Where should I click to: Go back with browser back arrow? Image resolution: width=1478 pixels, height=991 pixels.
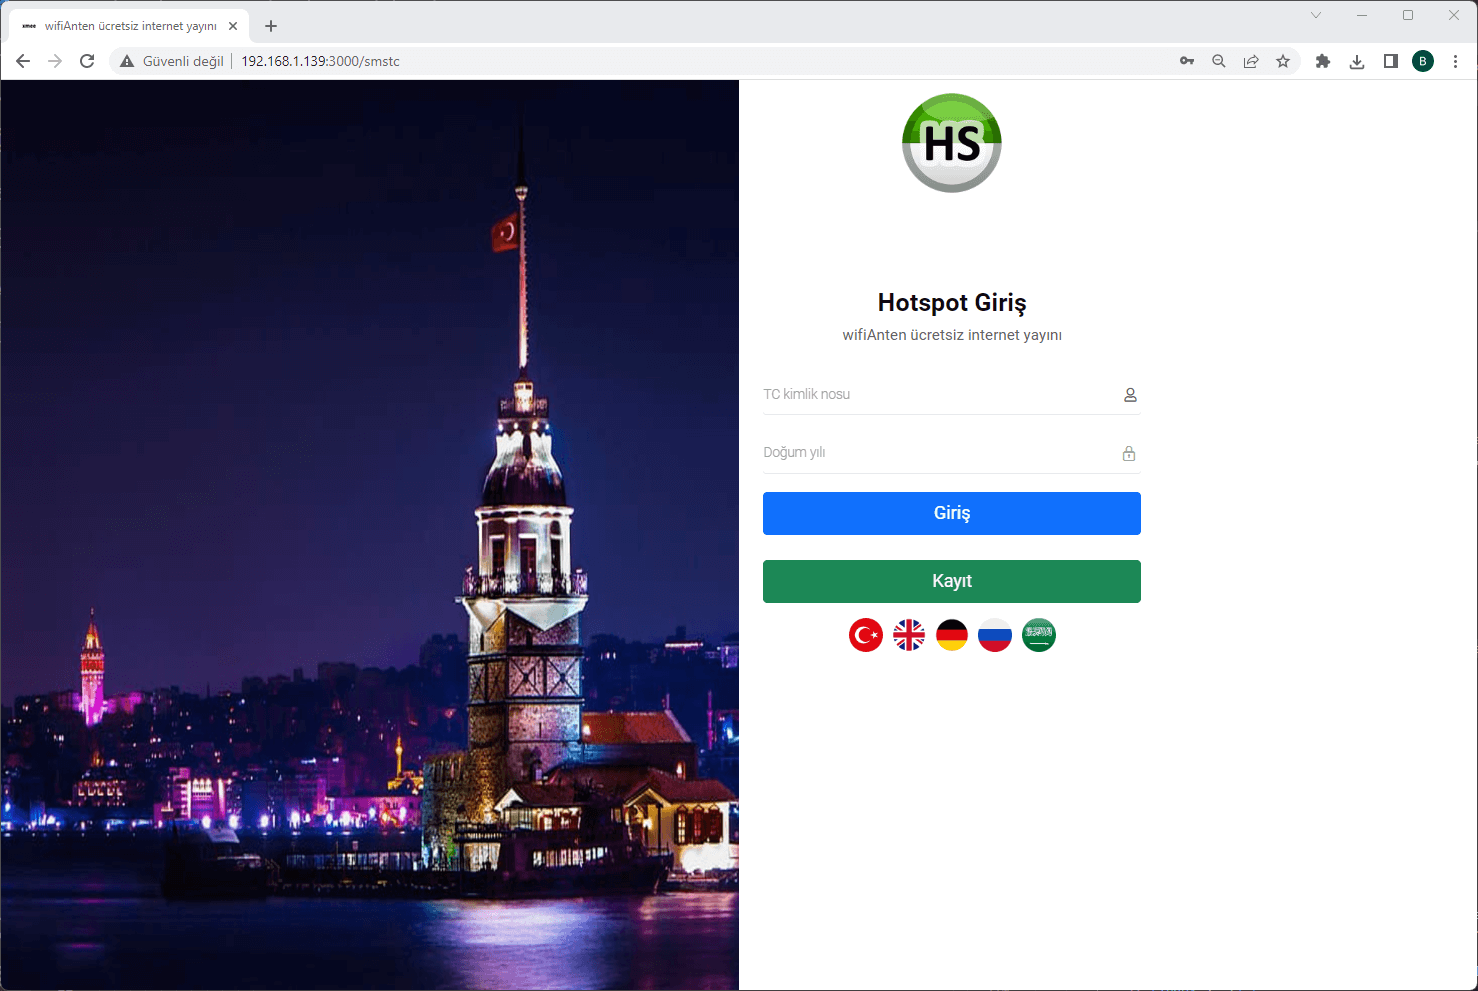tap(23, 61)
